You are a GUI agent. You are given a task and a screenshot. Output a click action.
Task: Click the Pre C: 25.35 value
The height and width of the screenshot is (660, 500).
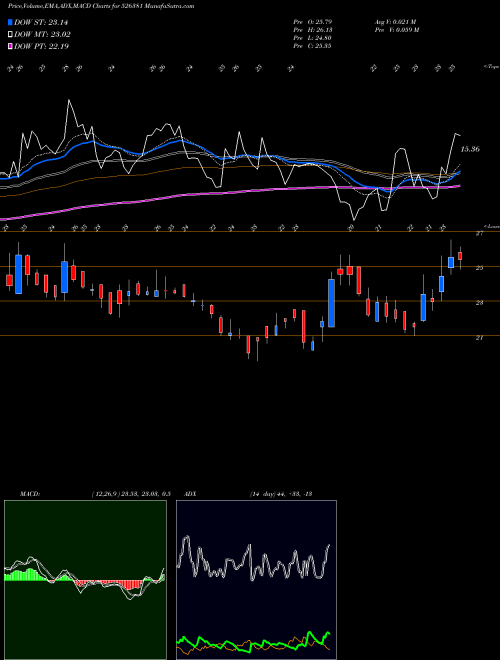[313, 46]
